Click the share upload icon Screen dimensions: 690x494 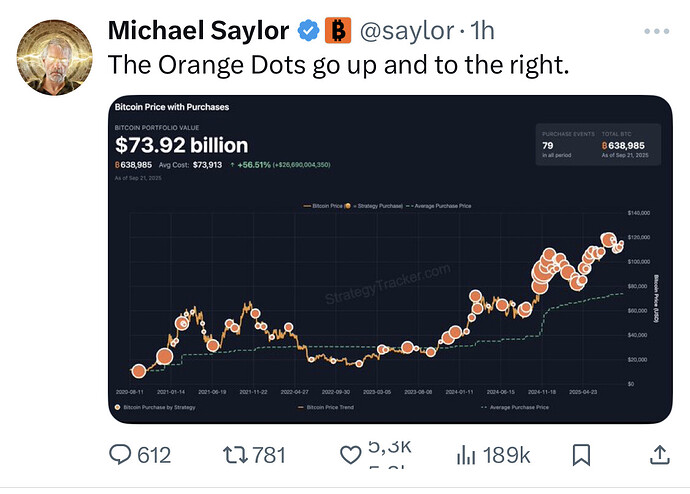click(x=658, y=455)
